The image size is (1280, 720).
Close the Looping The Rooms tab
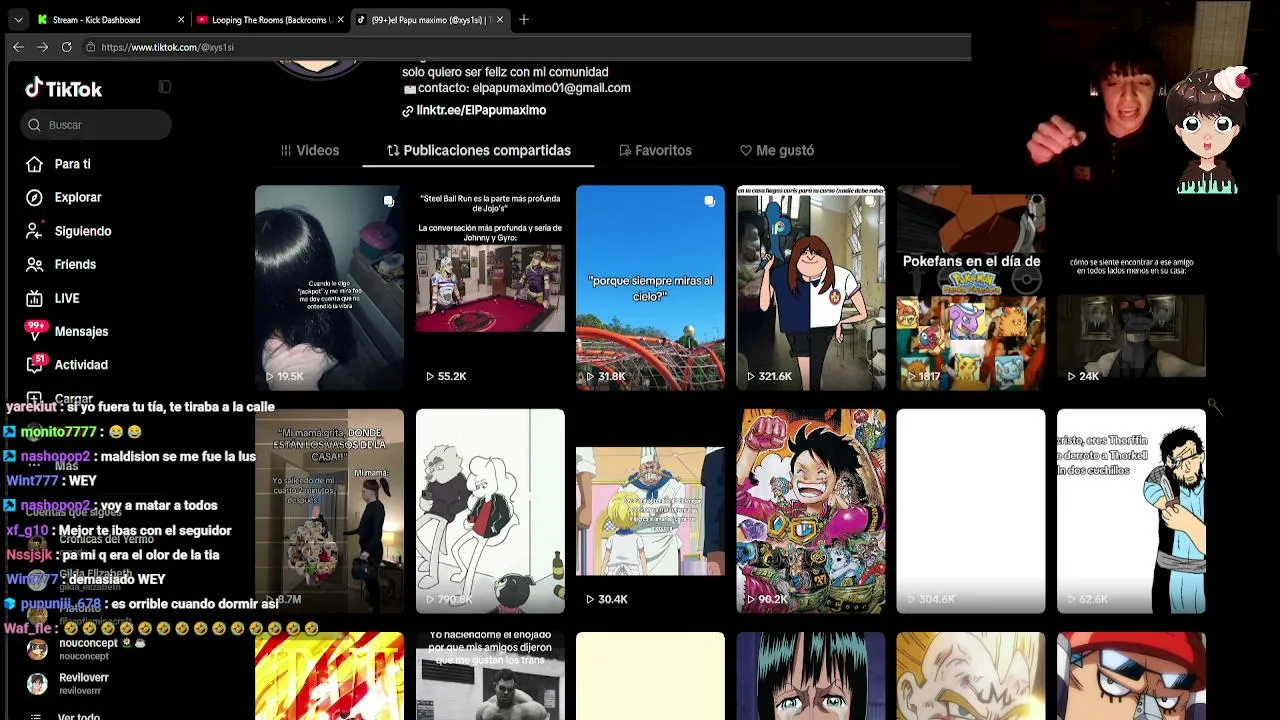(341, 19)
